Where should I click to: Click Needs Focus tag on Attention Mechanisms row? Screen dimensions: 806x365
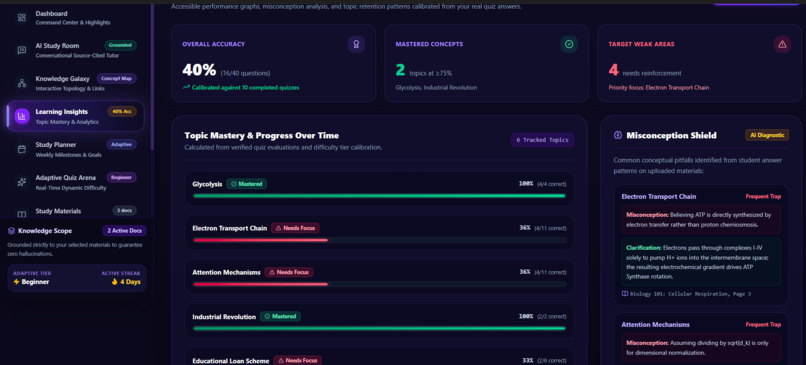coord(289,272)
